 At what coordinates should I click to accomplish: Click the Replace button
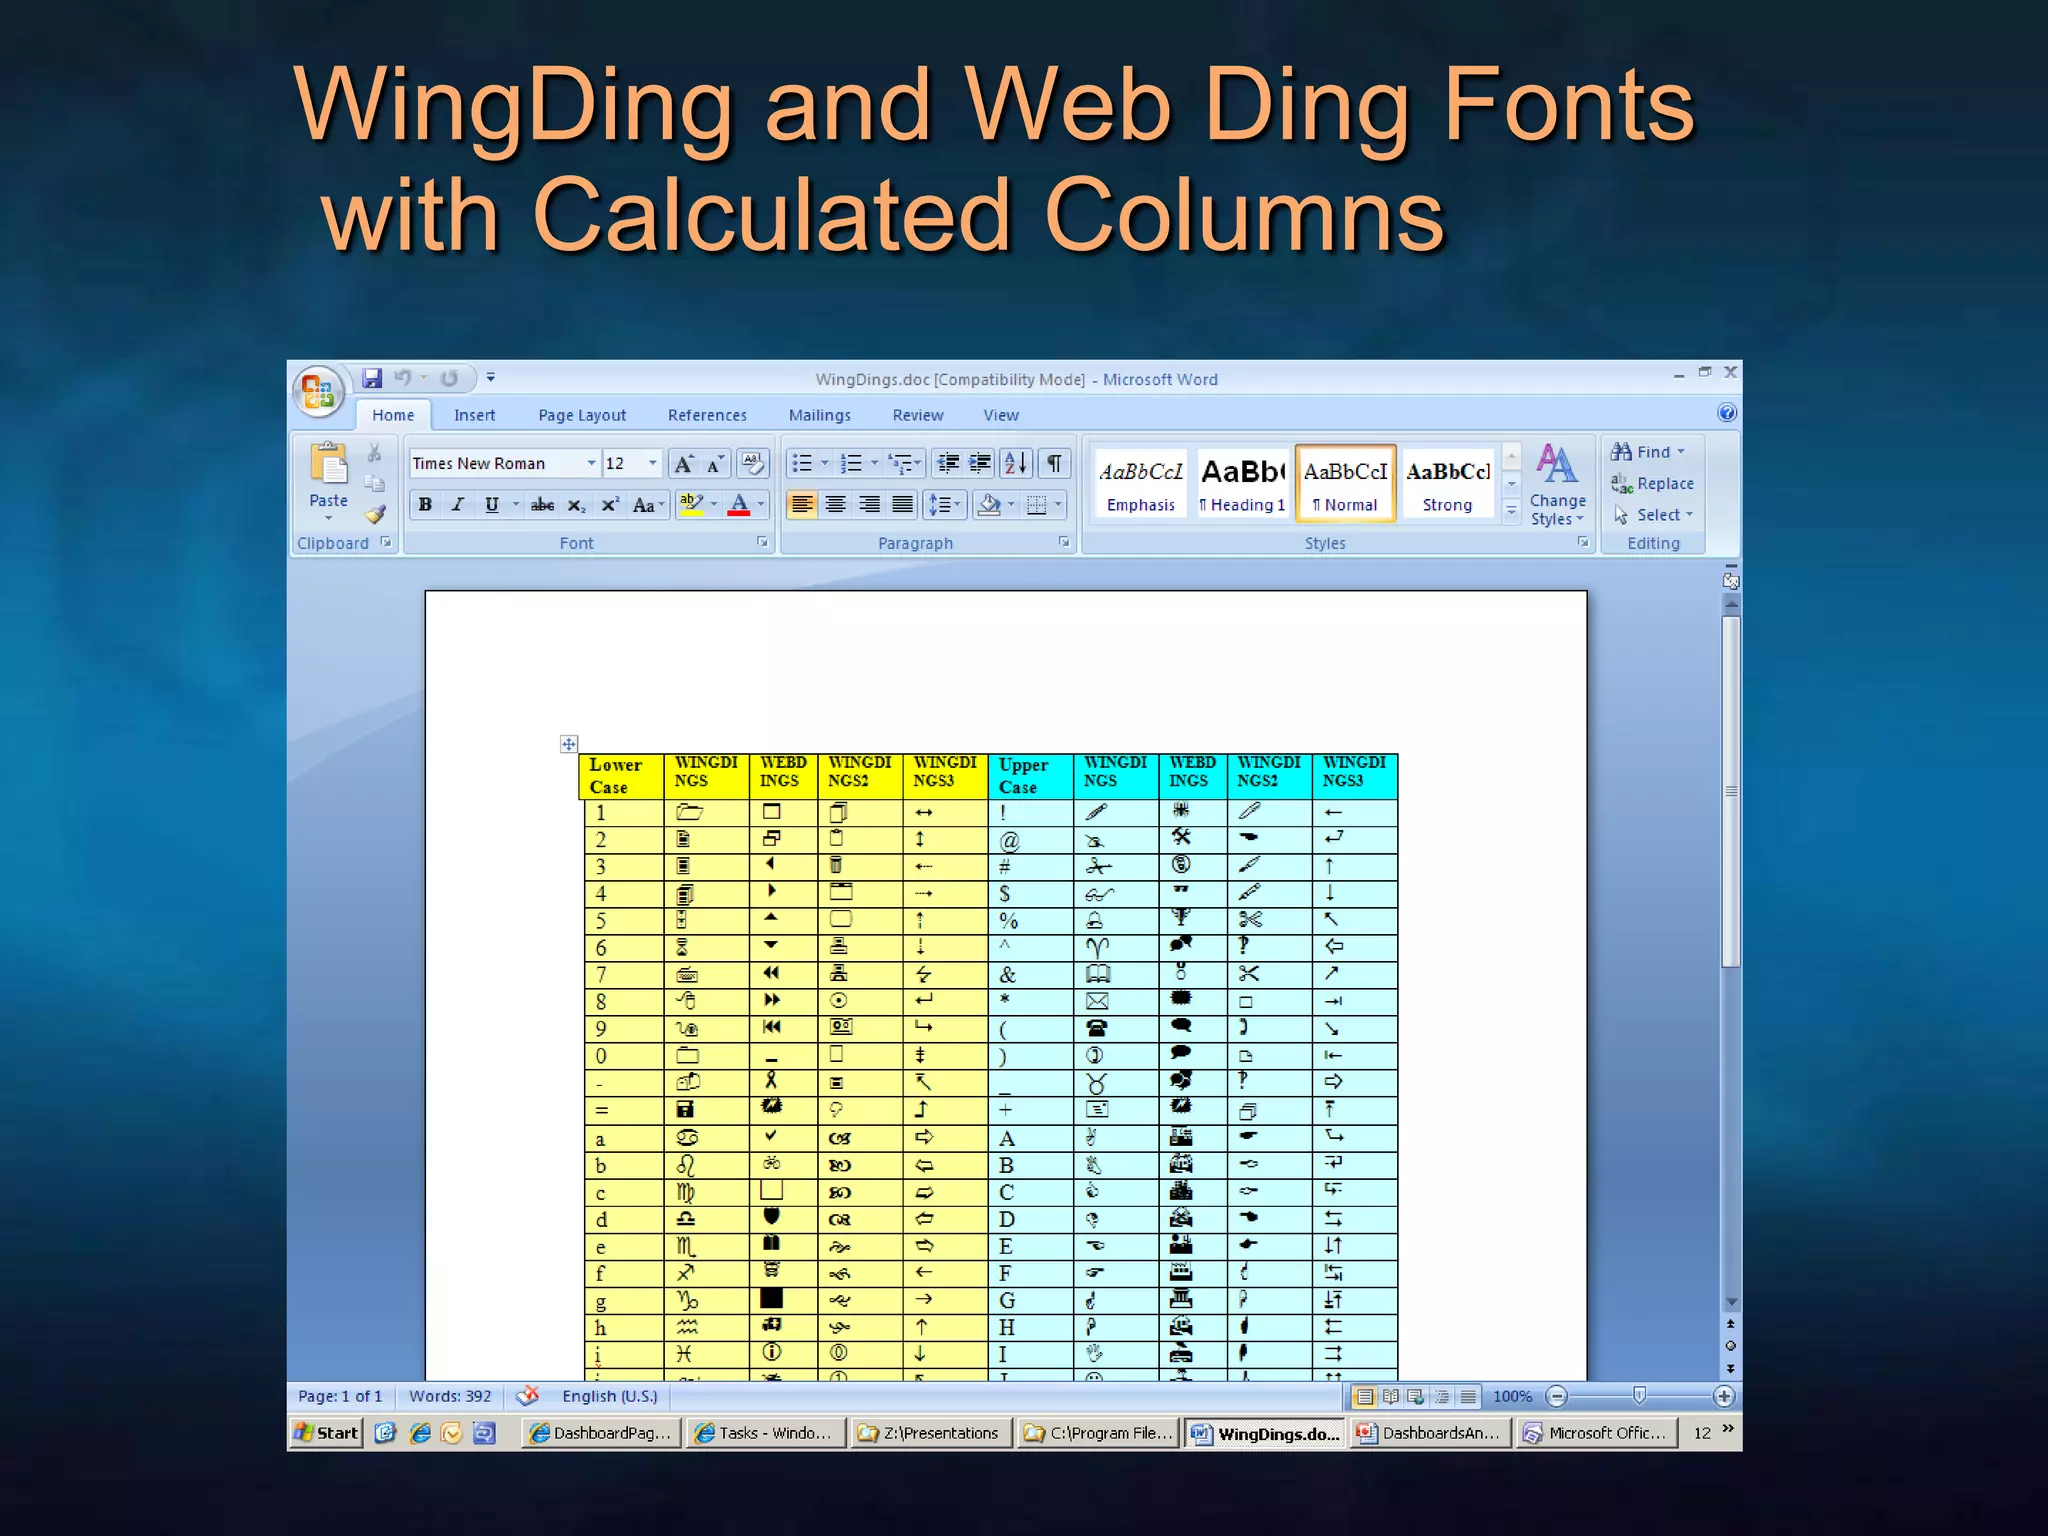point(1652,484)
